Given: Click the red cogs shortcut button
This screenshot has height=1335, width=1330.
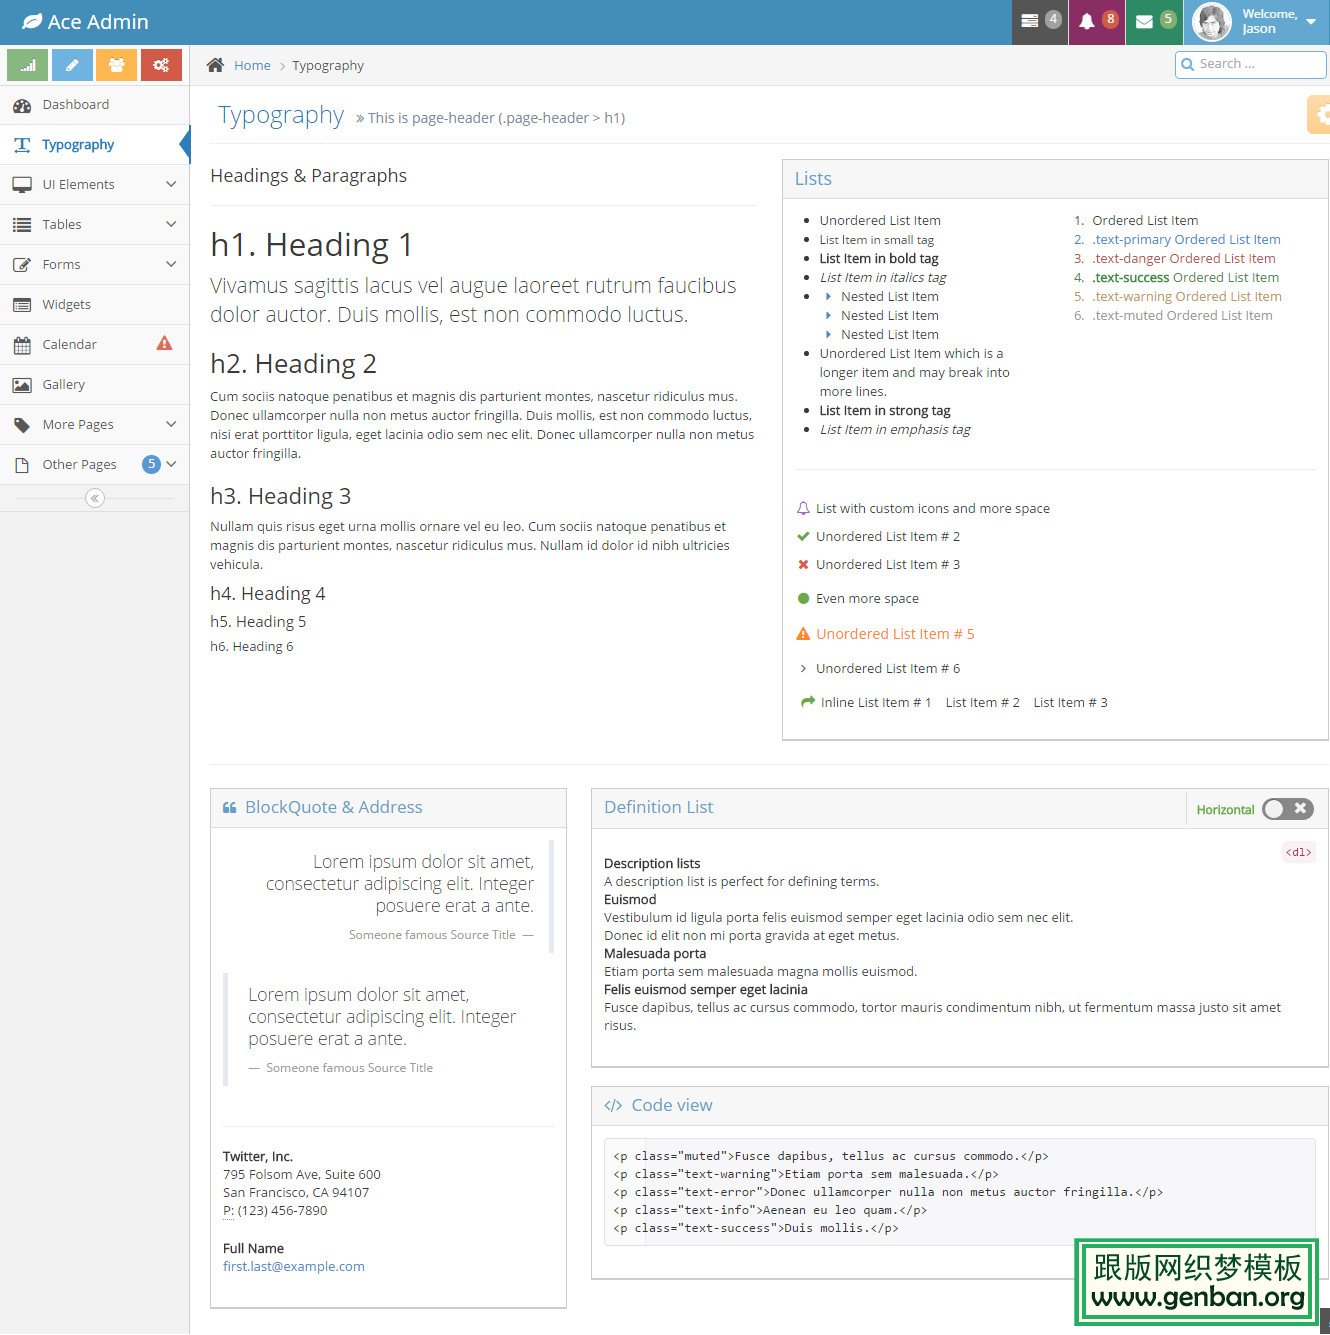Looking at the screenshot, I should [161, 65].
